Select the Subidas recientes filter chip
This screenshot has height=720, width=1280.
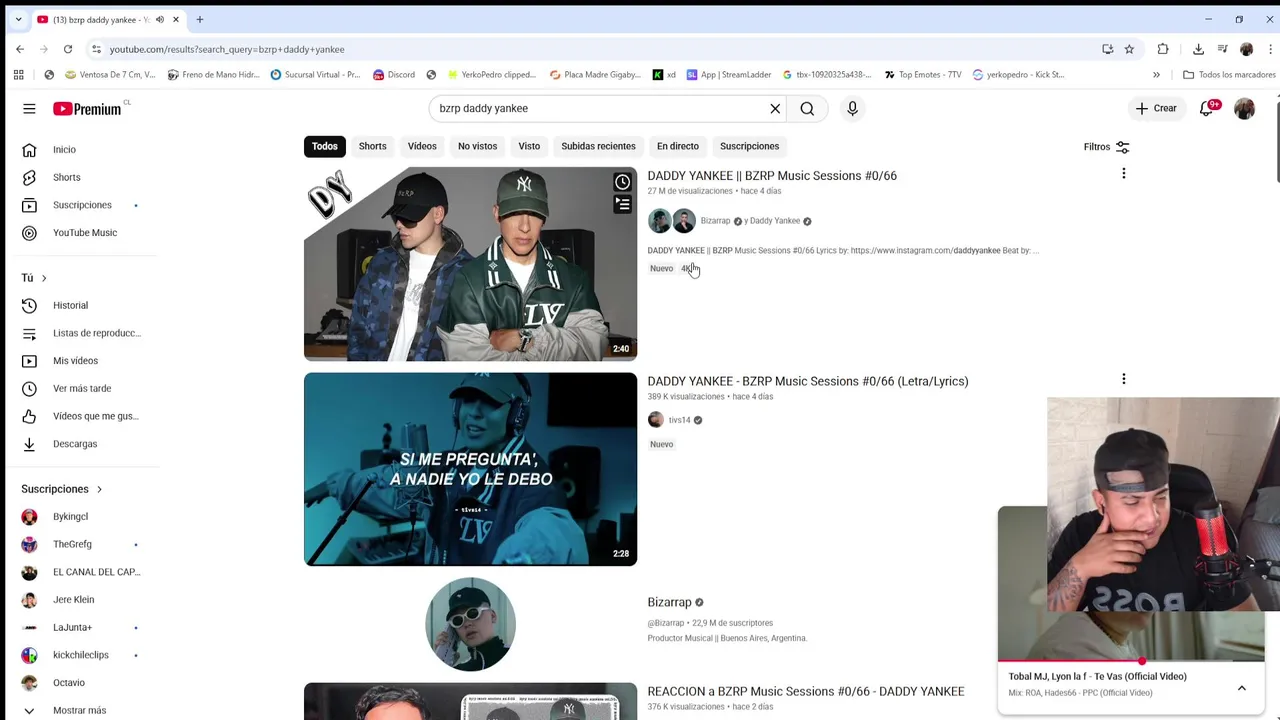pyautogui.click(x=598, y=146)
